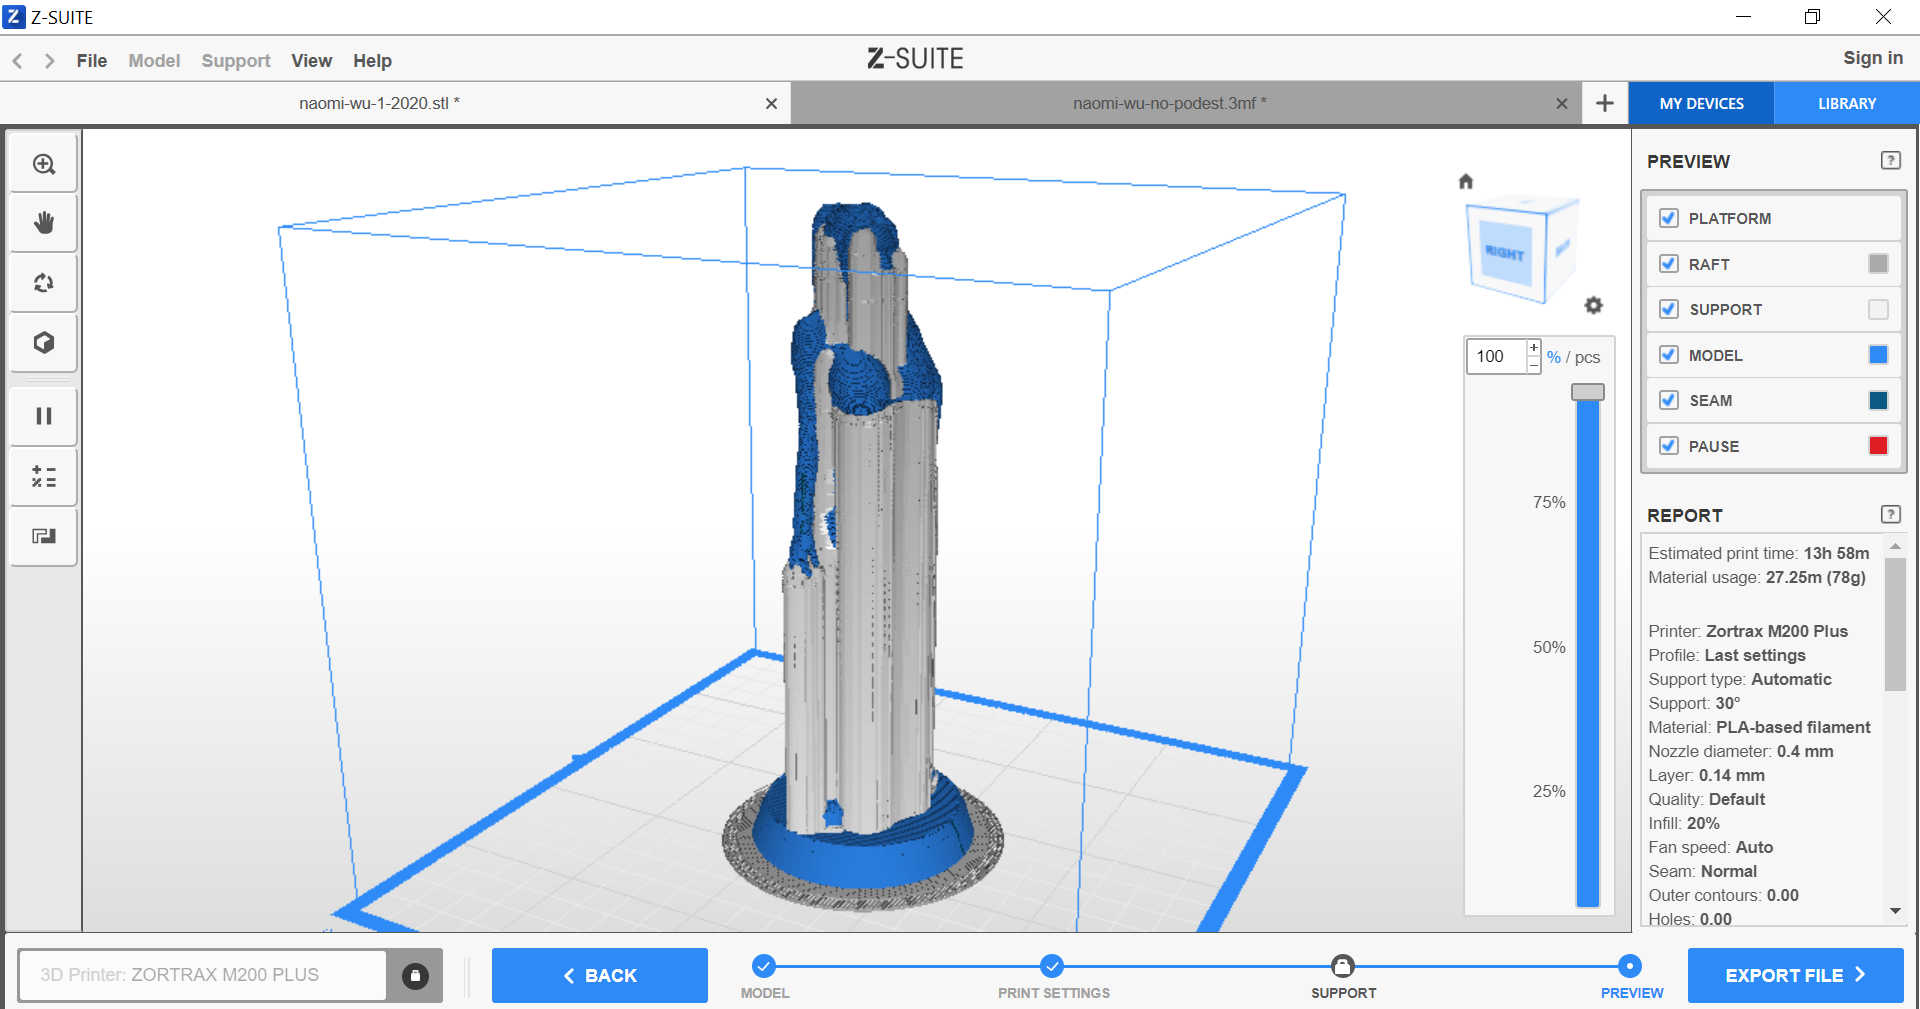This screenshot has height=1009, width=1920.
Task: Open PREVIEW panel help expander
Action: click(x=1890, y=161)
